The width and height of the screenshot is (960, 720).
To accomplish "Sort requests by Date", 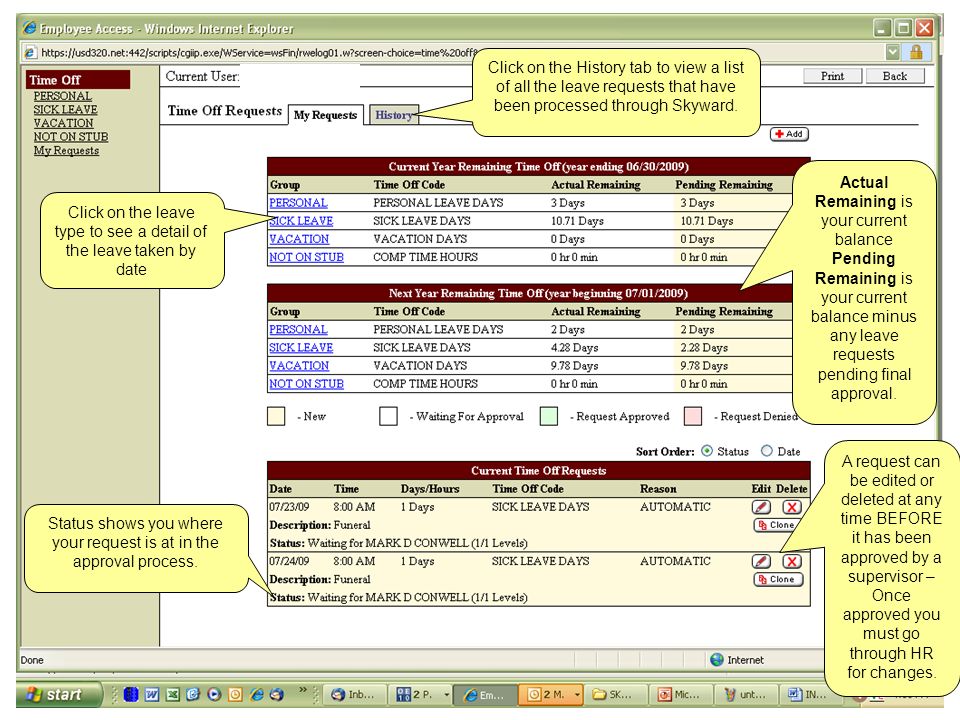I will tap(767, 451).
